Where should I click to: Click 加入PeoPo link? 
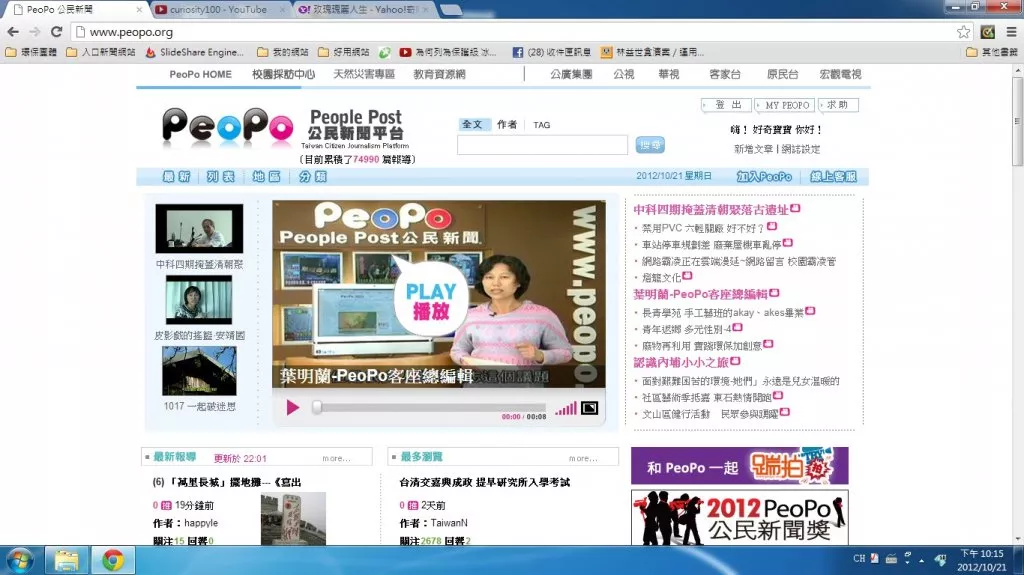tap(764, 176)
